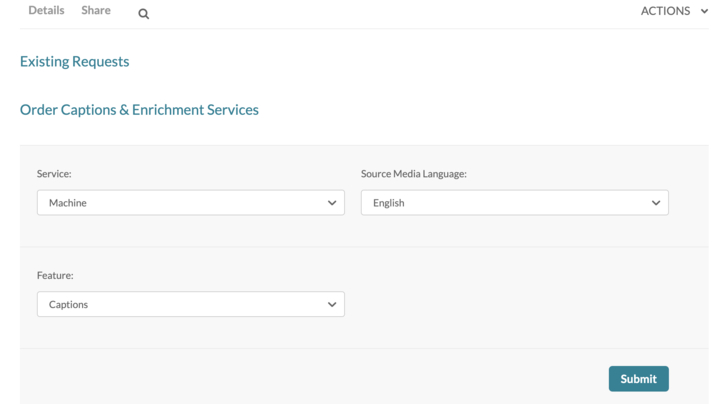Click the search magnifier icon
The height and width of the screenshot is (404, 719).
pos(143,14)
